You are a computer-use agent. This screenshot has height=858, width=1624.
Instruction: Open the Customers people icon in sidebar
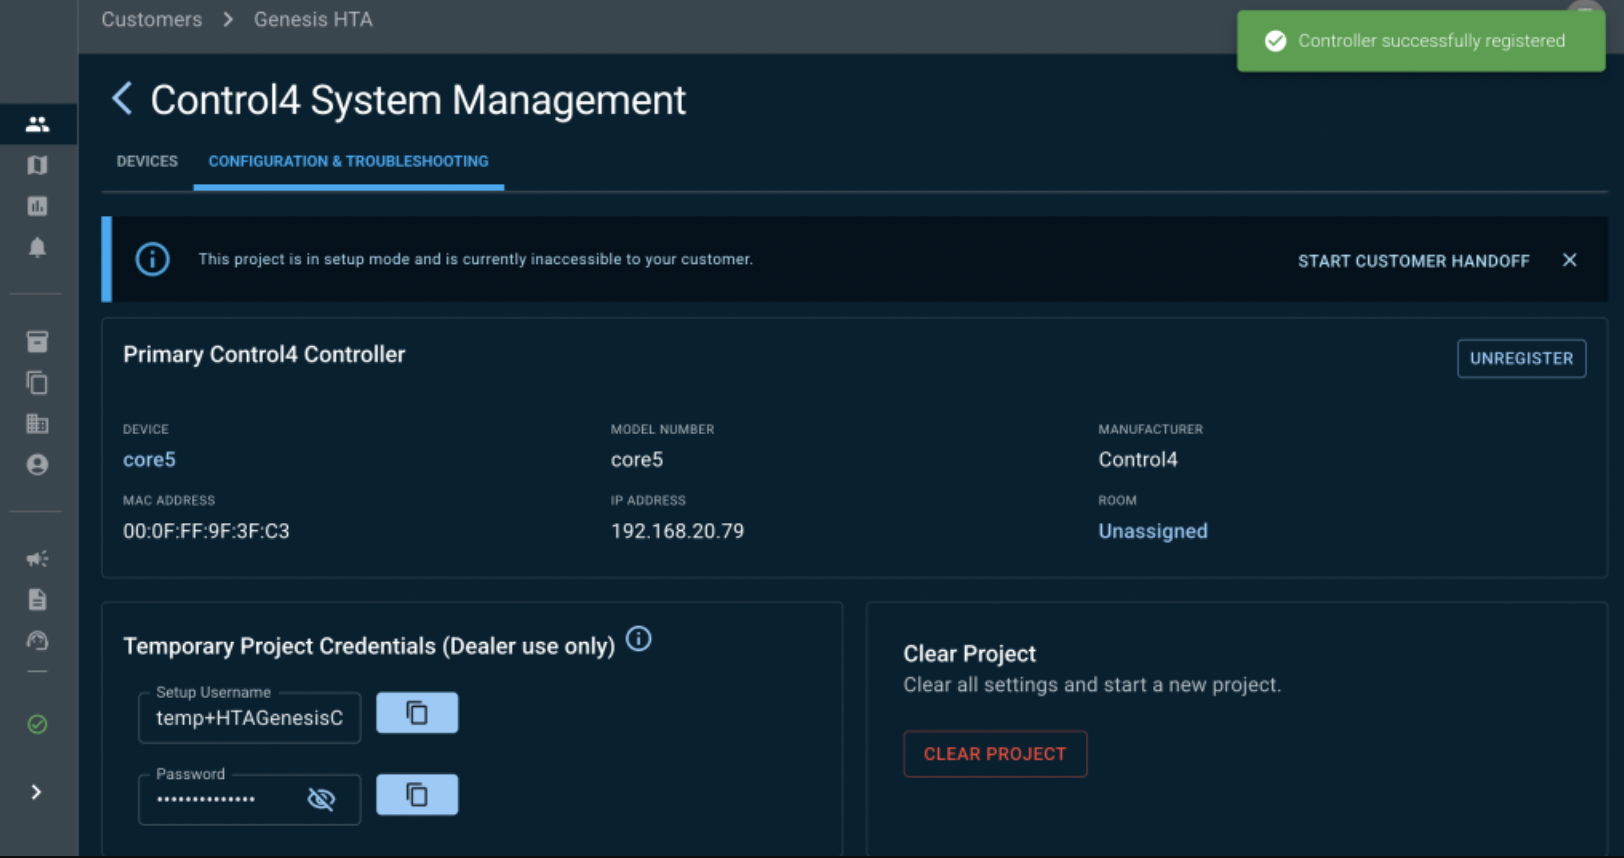[37, 124]
